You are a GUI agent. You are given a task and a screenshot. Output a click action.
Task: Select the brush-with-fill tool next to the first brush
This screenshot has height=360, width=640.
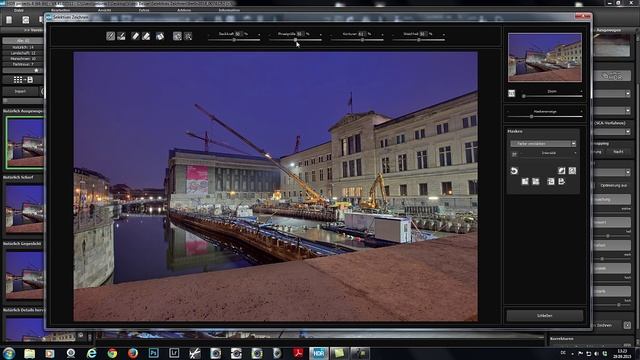pyautogui.click(x=121, y=36)
